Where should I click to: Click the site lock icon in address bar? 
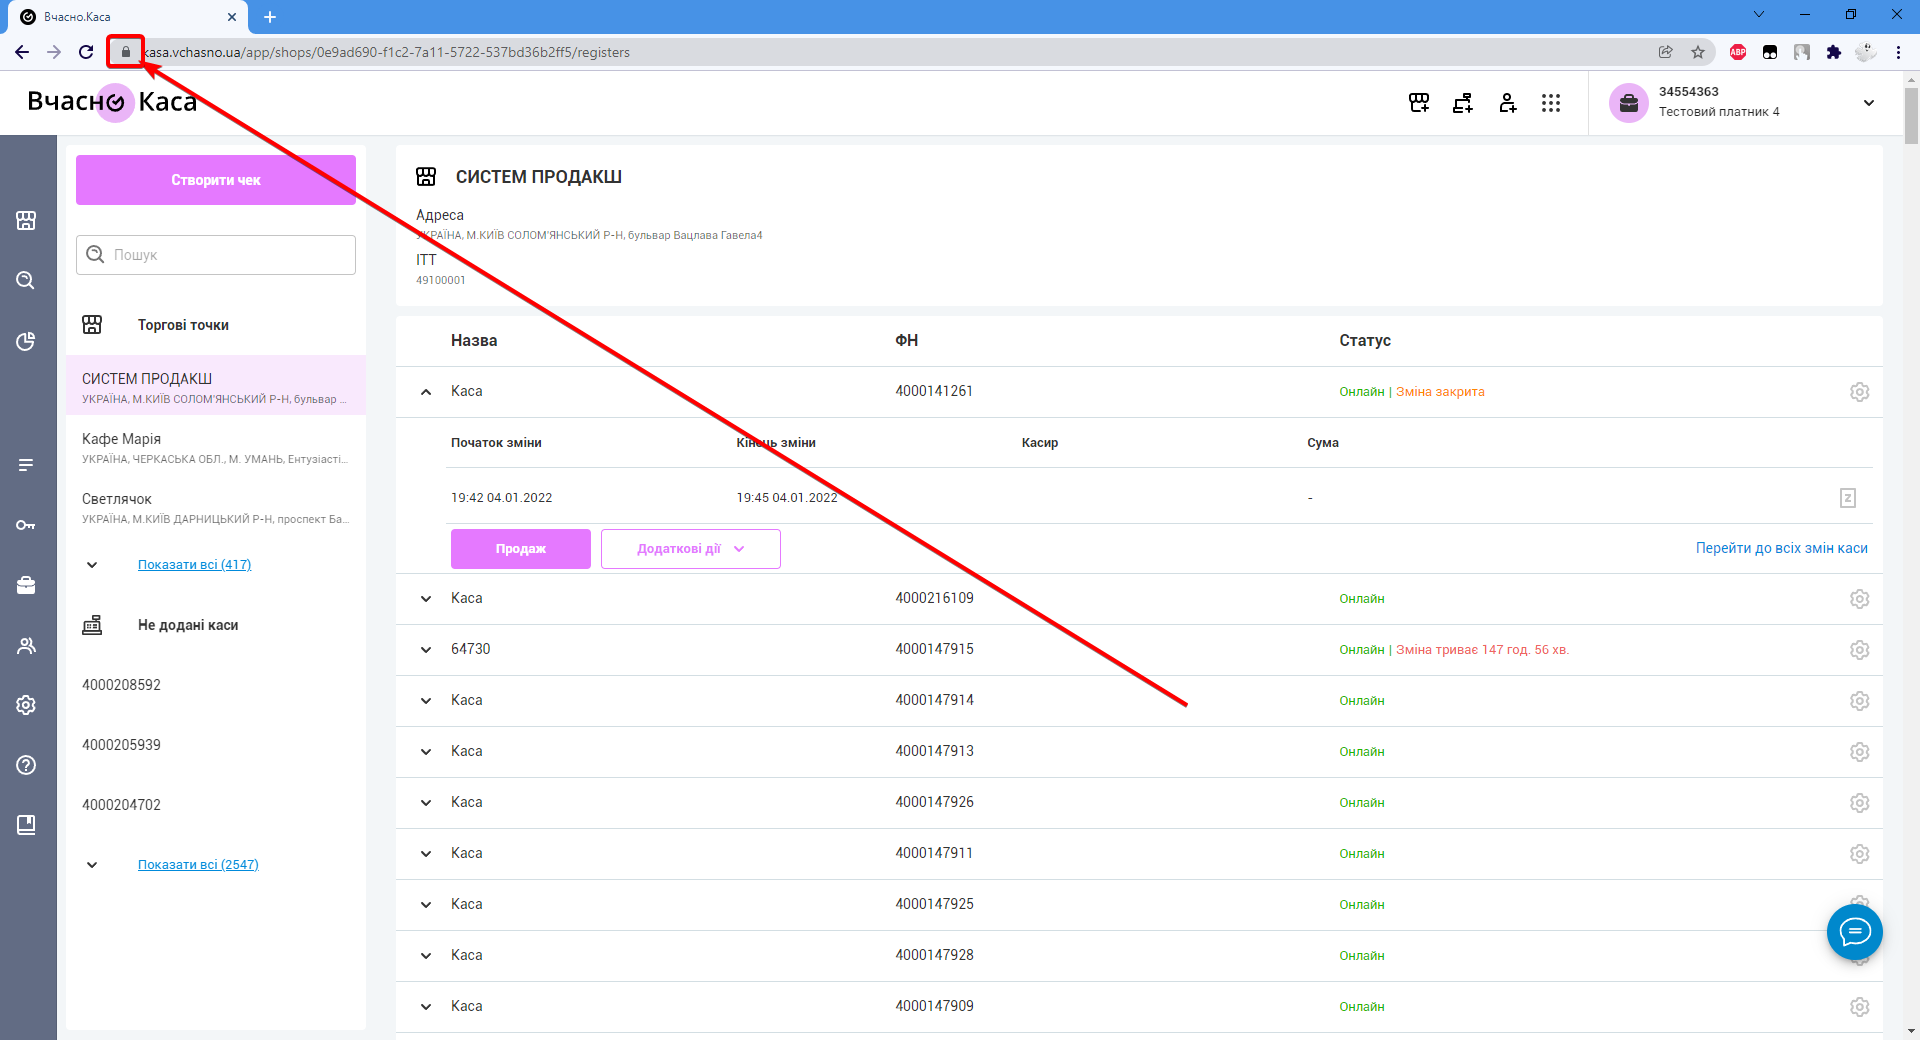coord(126,52)
